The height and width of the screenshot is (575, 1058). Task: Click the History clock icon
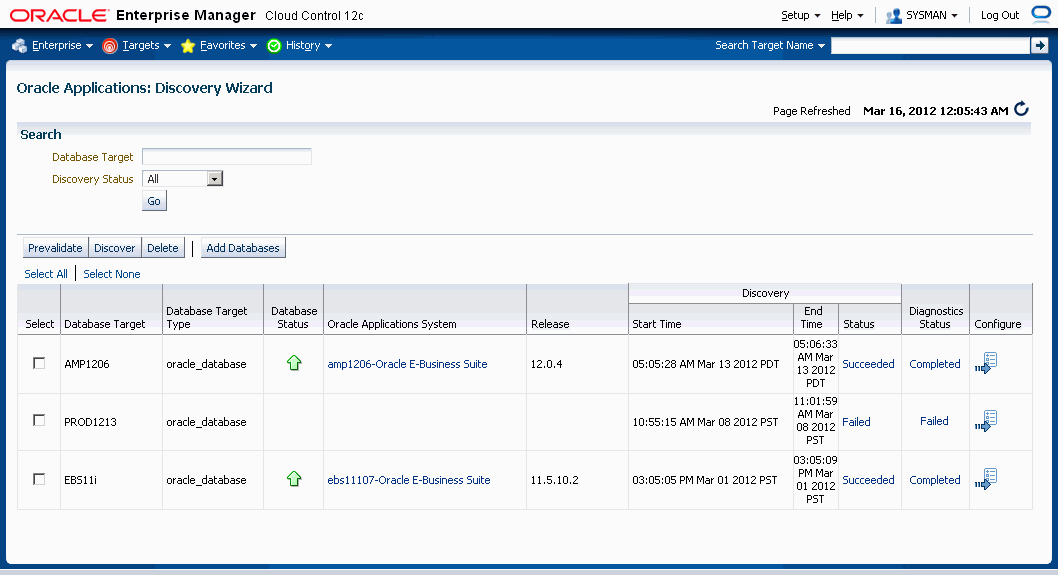pos(274,45)
